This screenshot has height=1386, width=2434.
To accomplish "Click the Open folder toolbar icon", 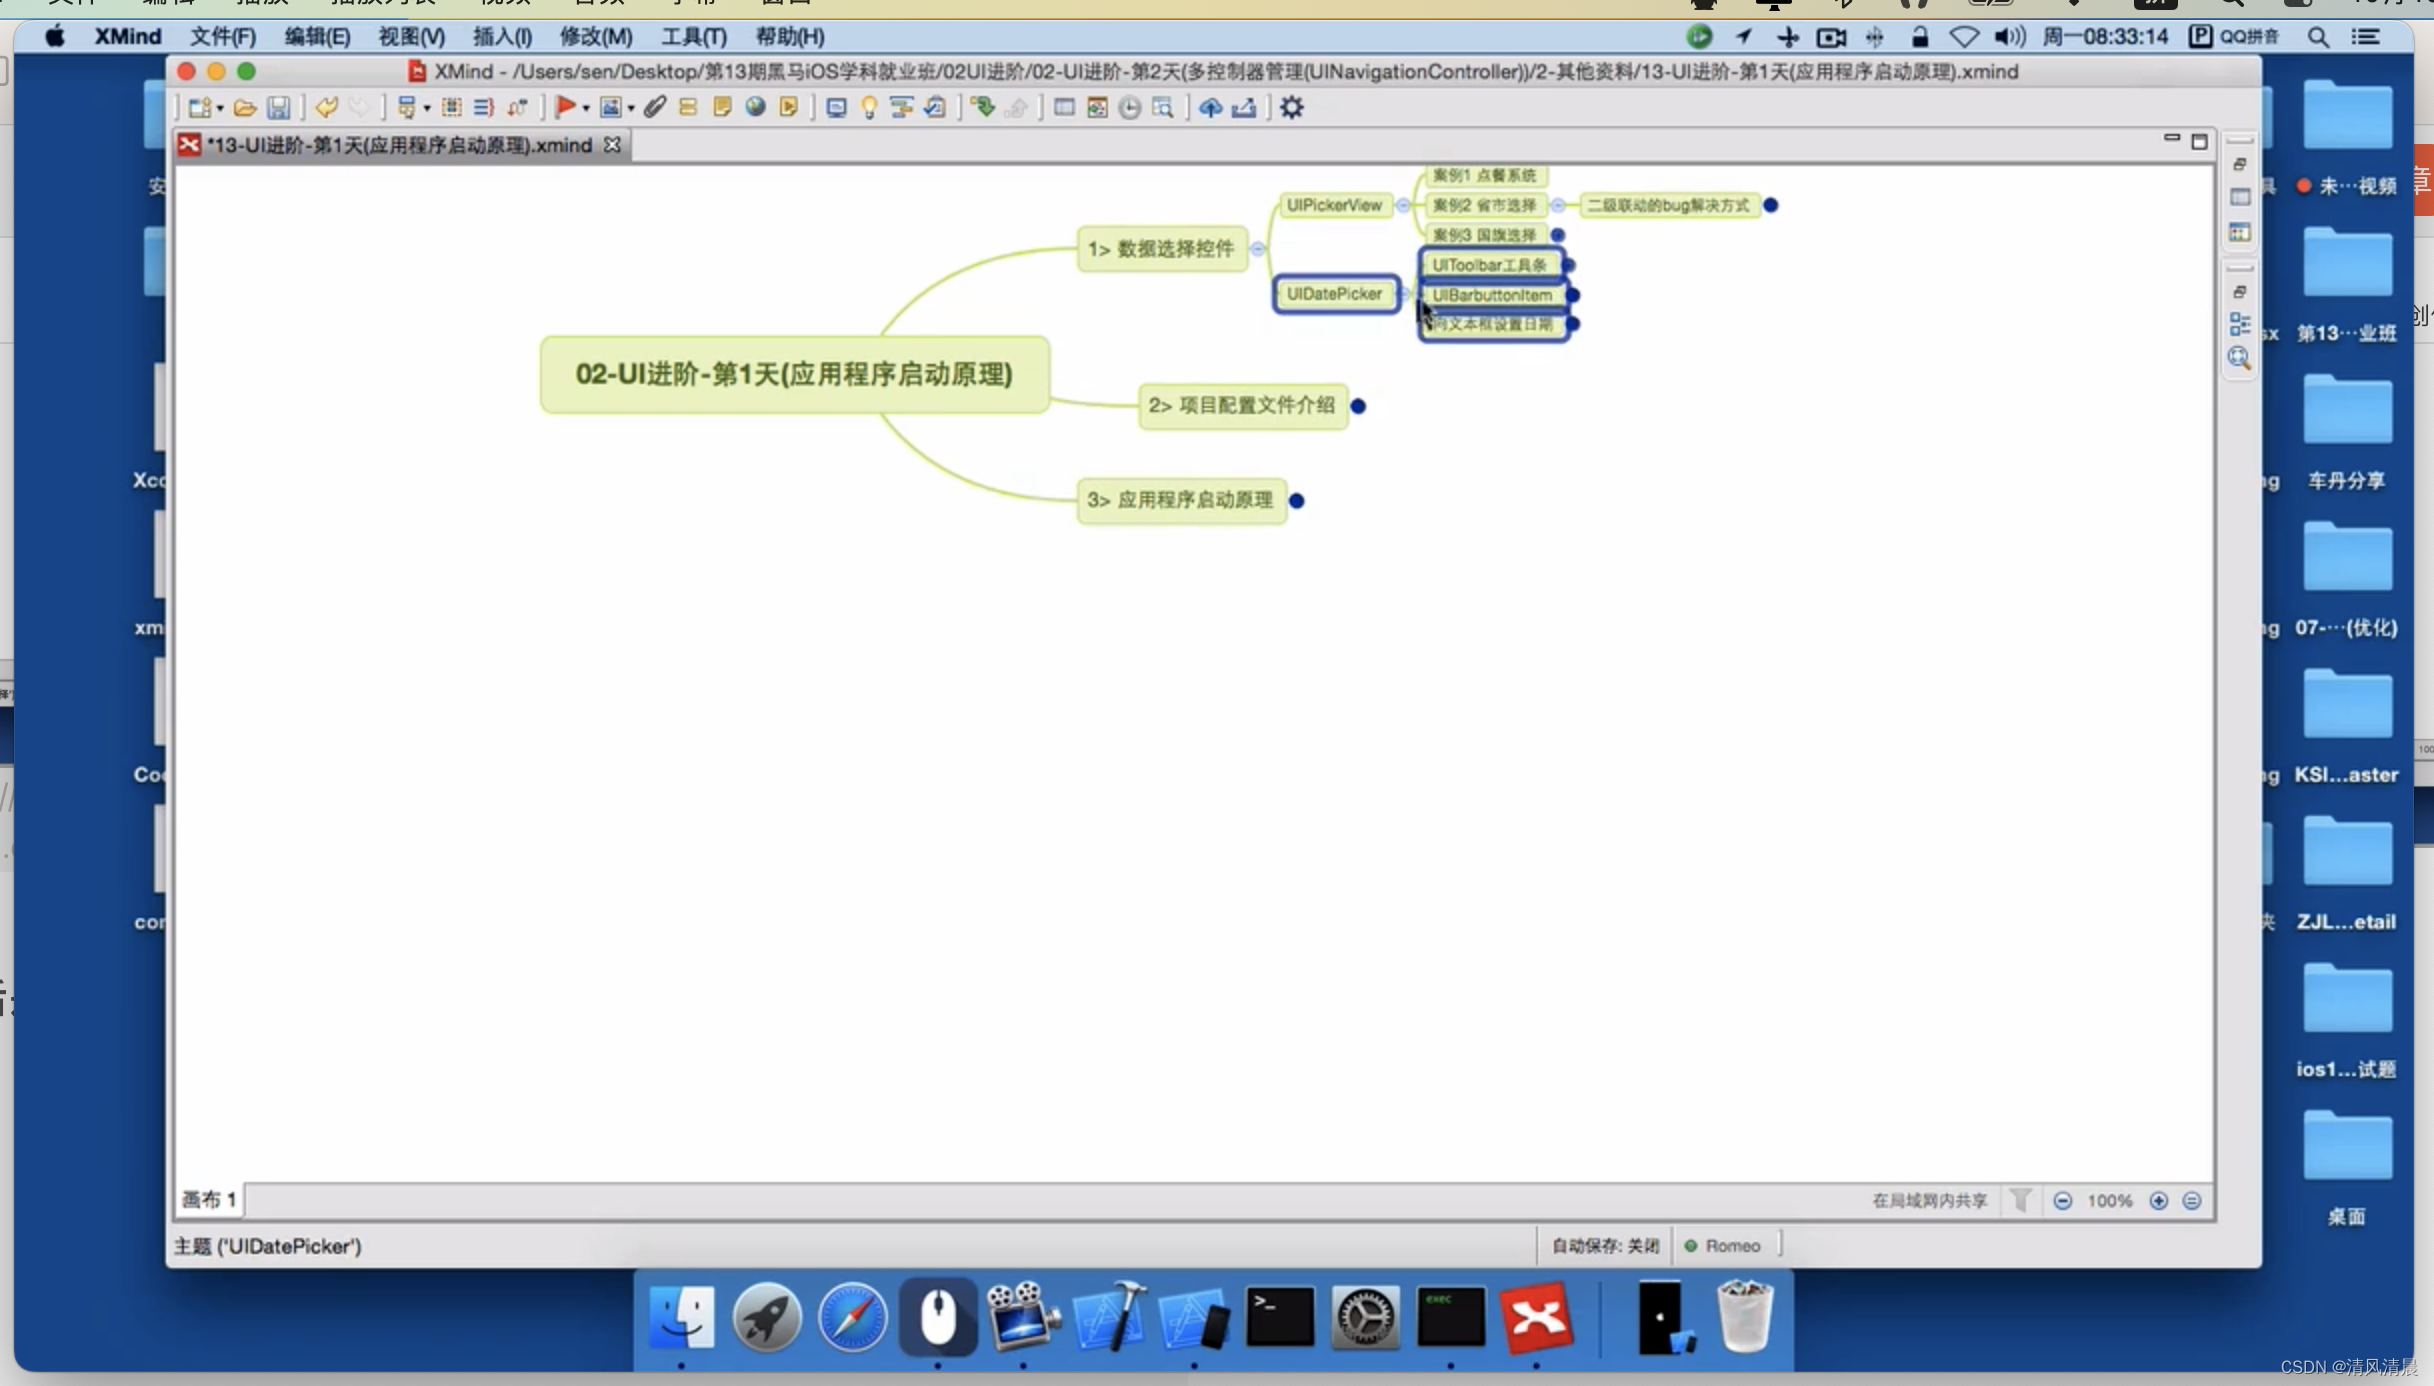I will pyautogui.click(x=245, y=107).
